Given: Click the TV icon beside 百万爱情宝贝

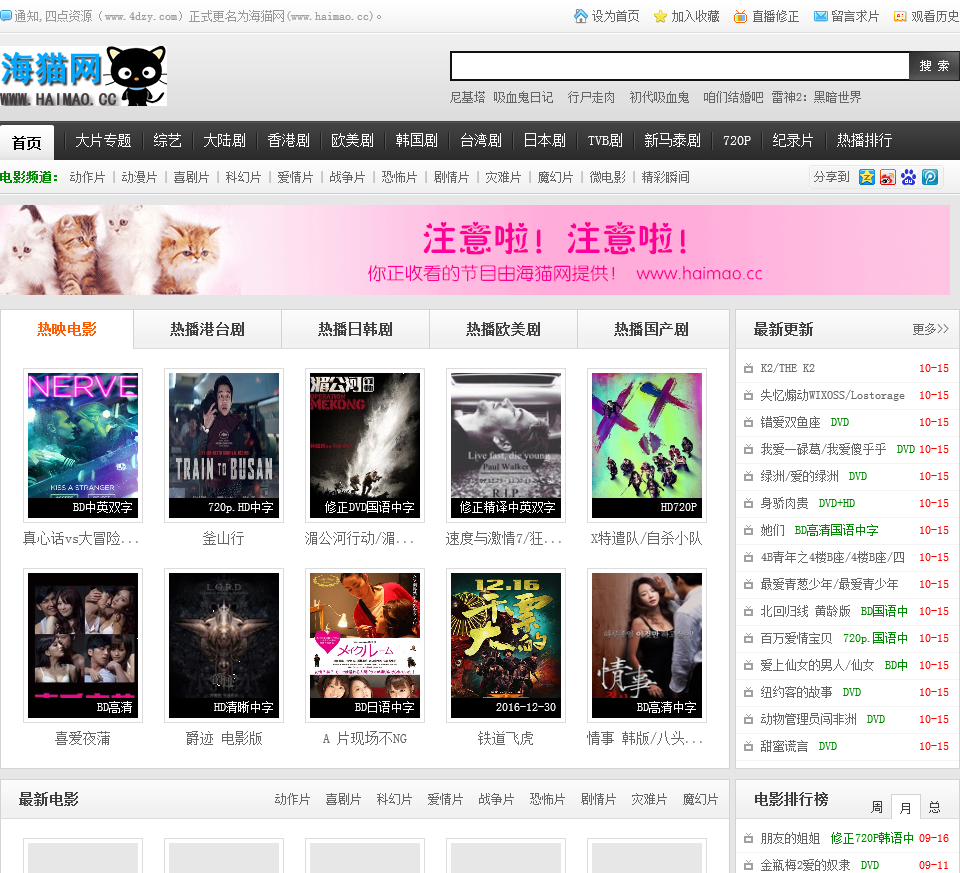Looking at the screenshot, I should tap(748, 638).
